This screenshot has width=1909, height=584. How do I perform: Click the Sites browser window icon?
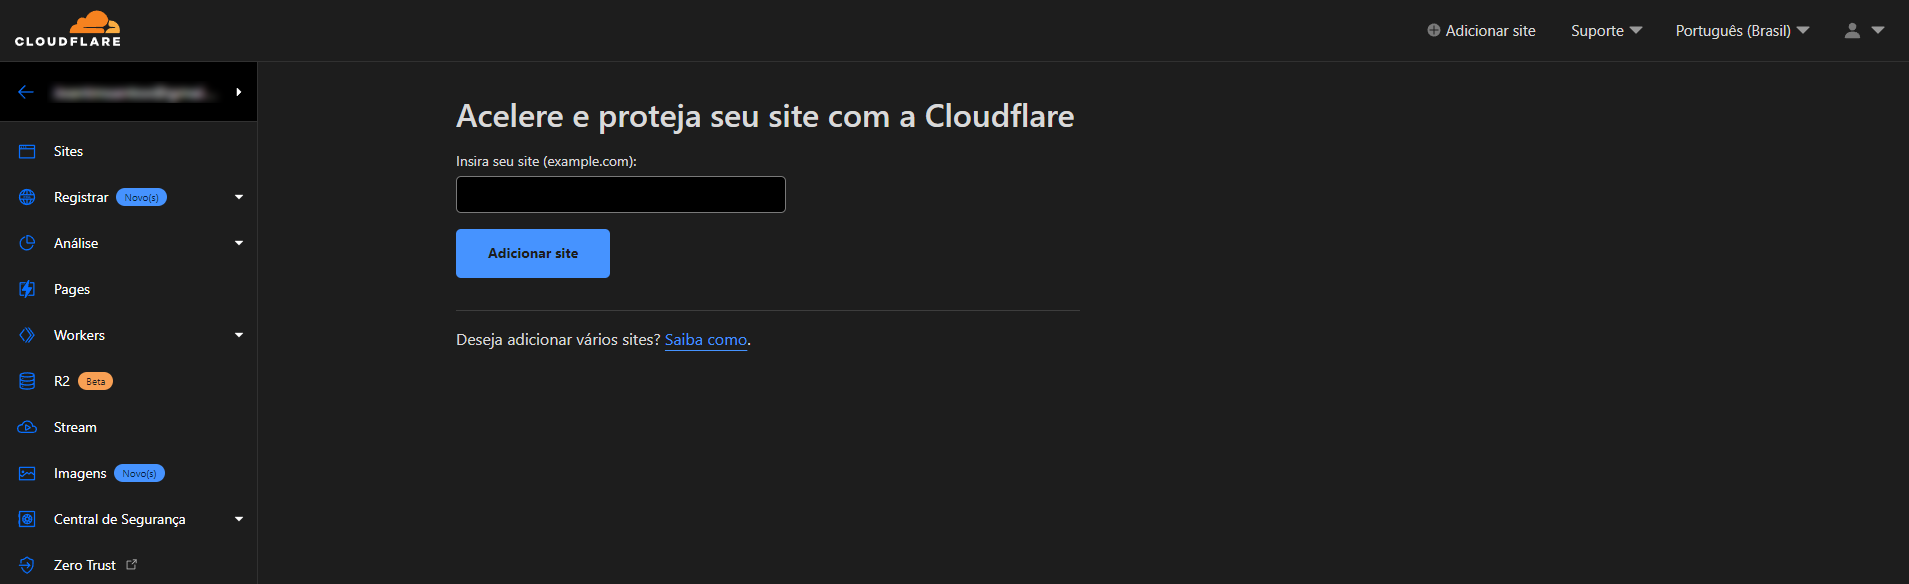(27, 151)
